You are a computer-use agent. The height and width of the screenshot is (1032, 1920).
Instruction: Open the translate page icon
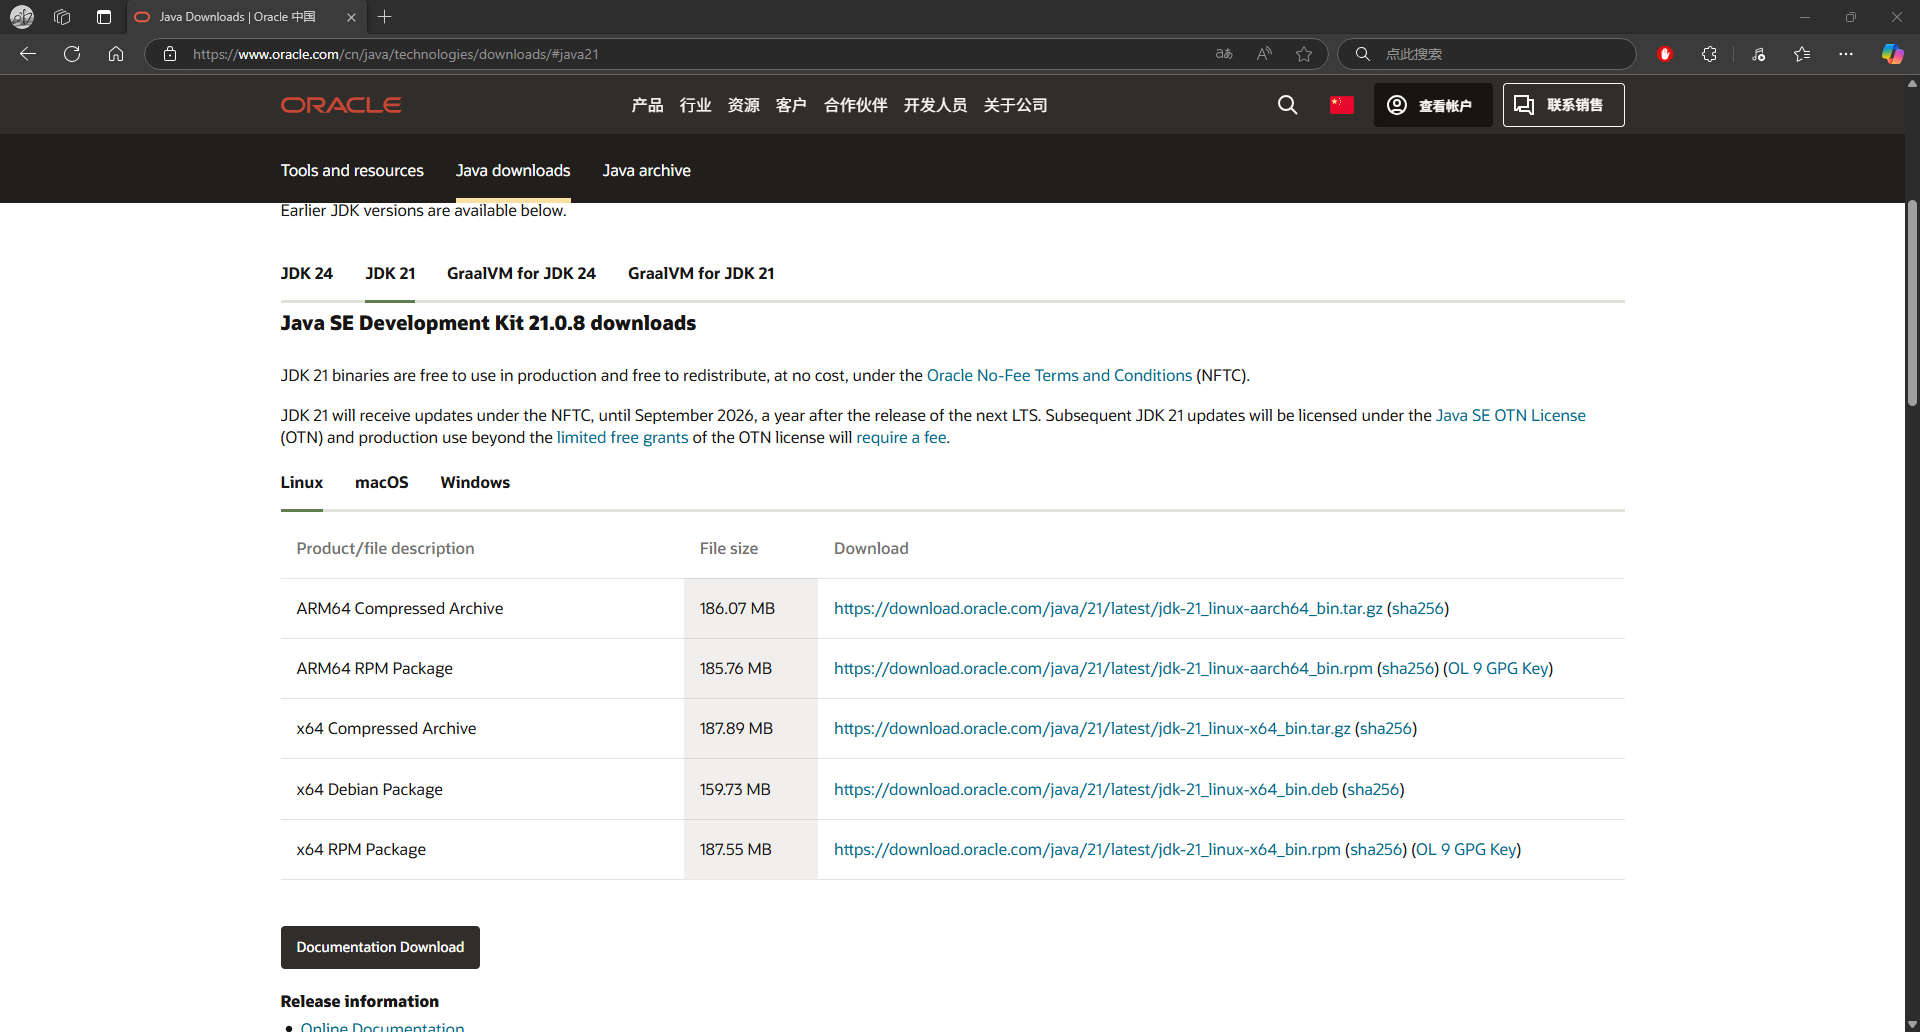tap(1224, 54)
